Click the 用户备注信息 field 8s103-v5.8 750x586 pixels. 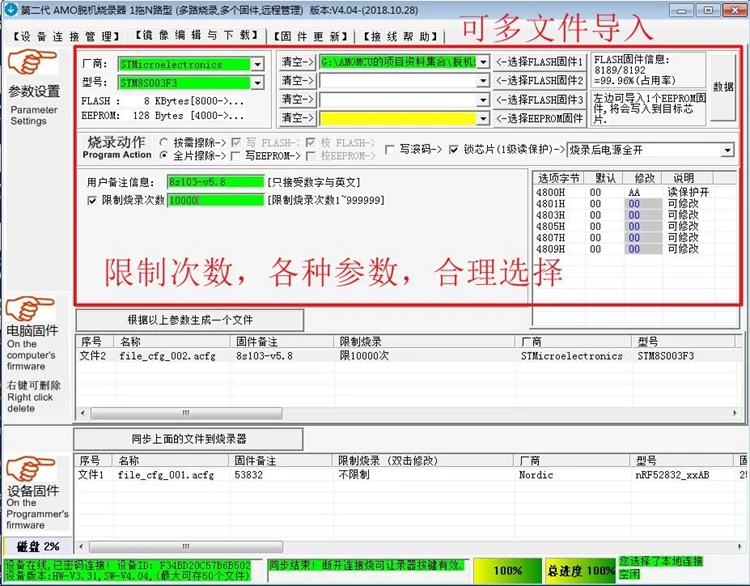coord(215,182)
